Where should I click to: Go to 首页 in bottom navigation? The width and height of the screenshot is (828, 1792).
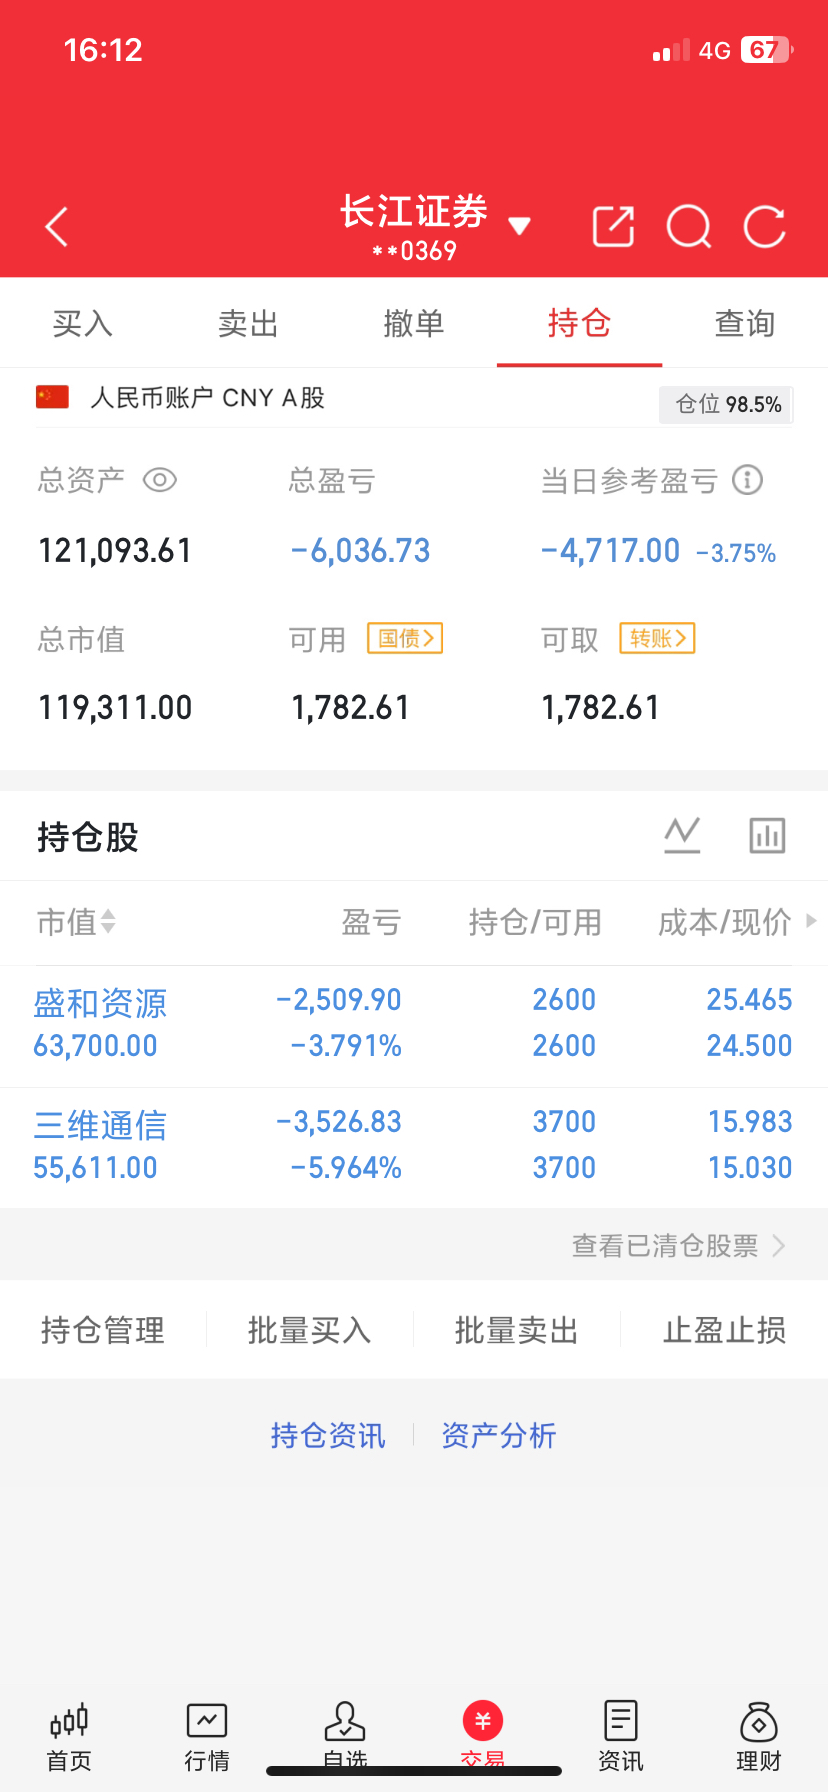pyautogui.click(x=69, y=1737)
